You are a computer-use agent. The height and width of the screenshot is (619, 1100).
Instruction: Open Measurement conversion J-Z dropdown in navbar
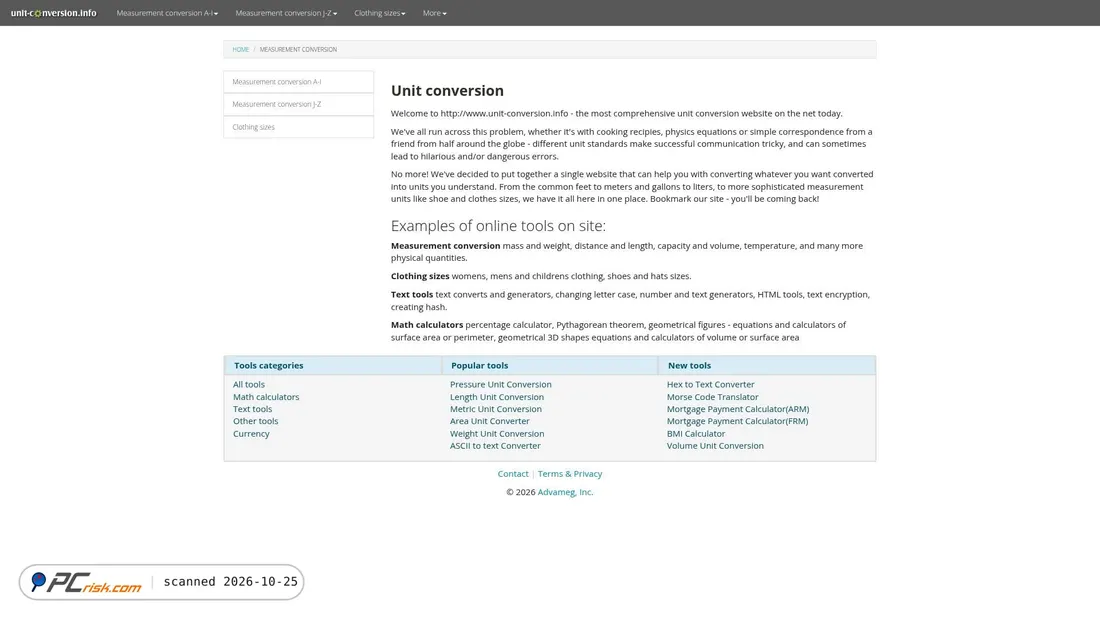pyautogui.click(x=286, y=13)
